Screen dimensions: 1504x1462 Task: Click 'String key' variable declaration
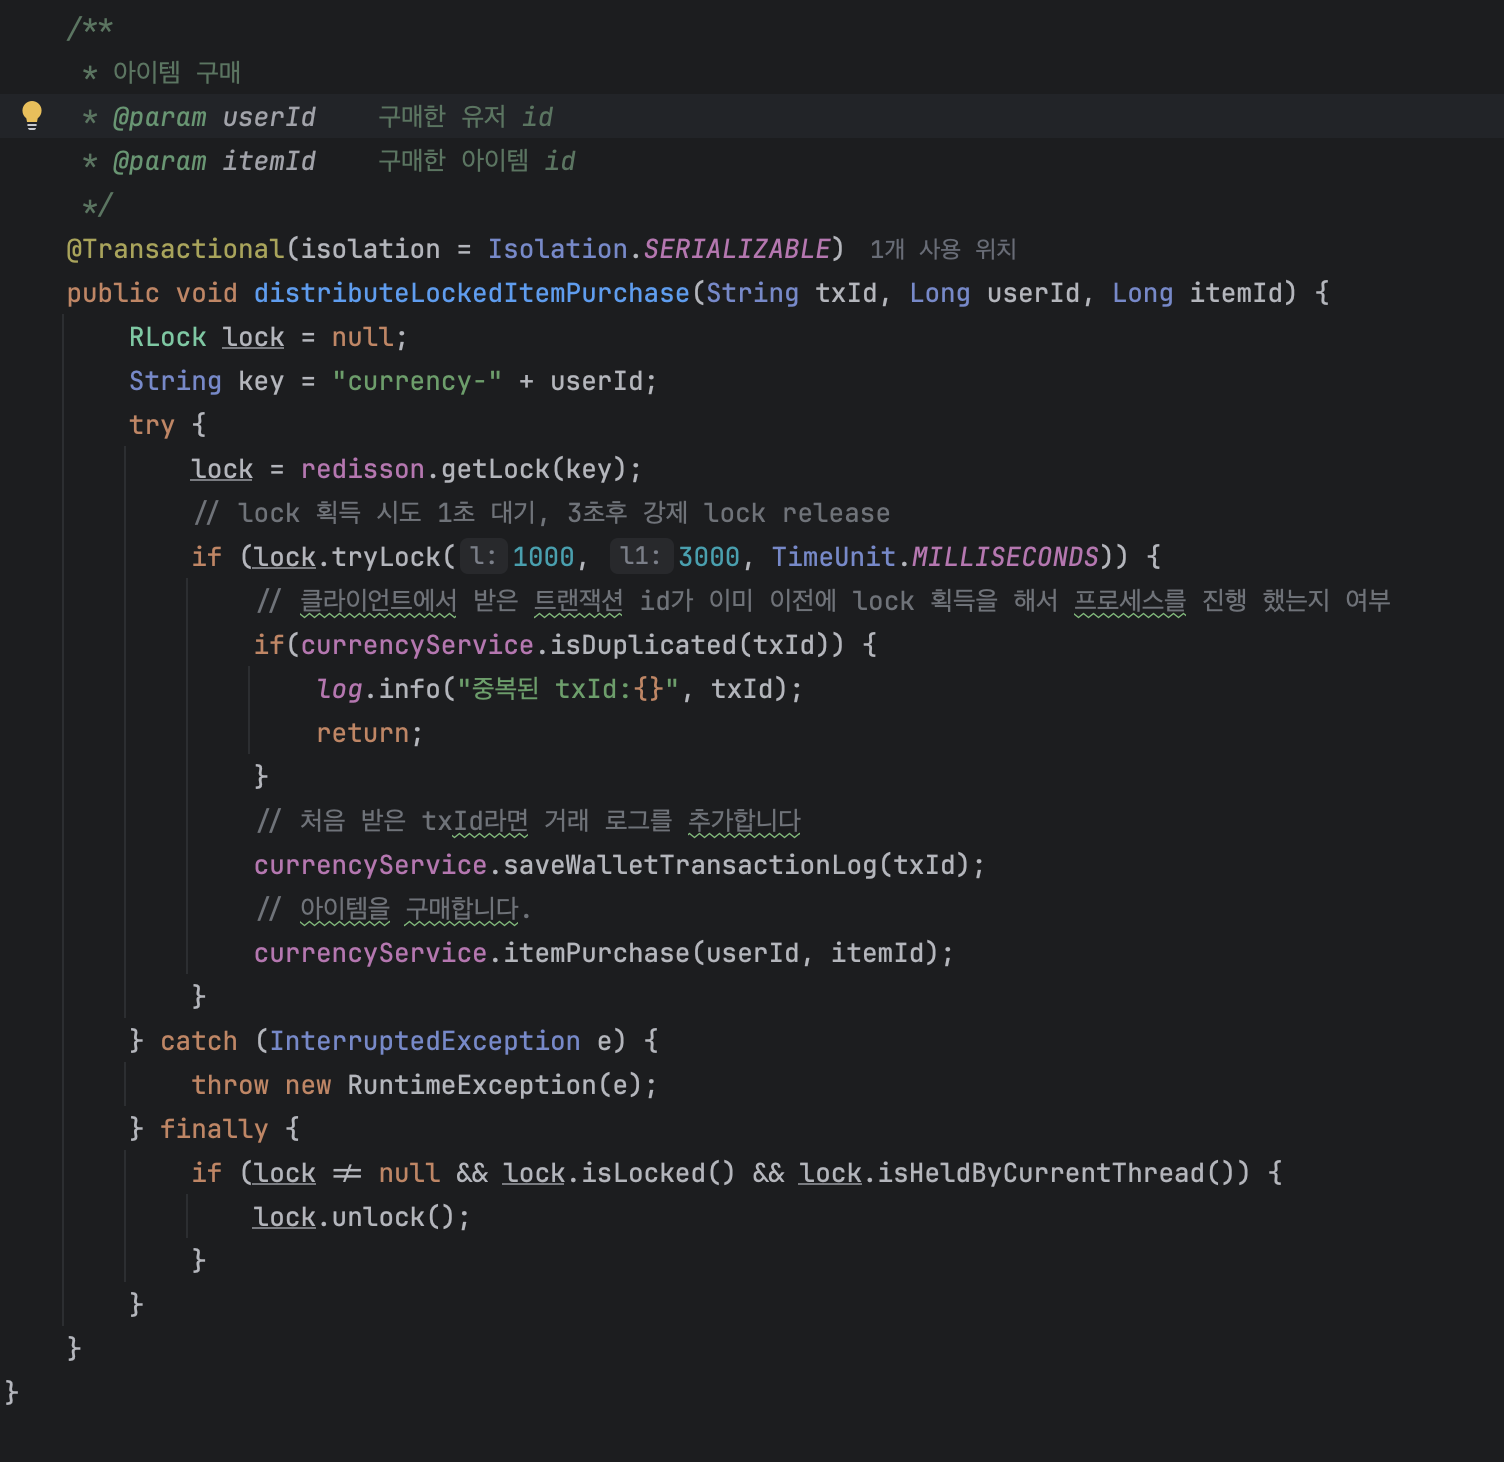point(206,381)
